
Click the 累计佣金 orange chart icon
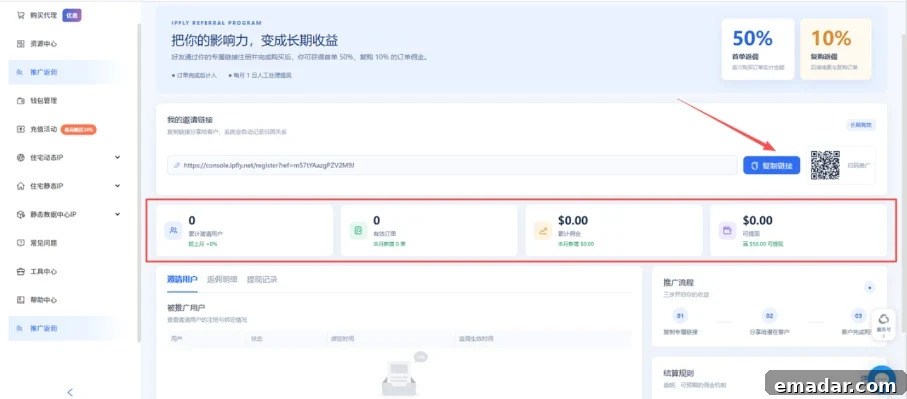tap(543, 230)
